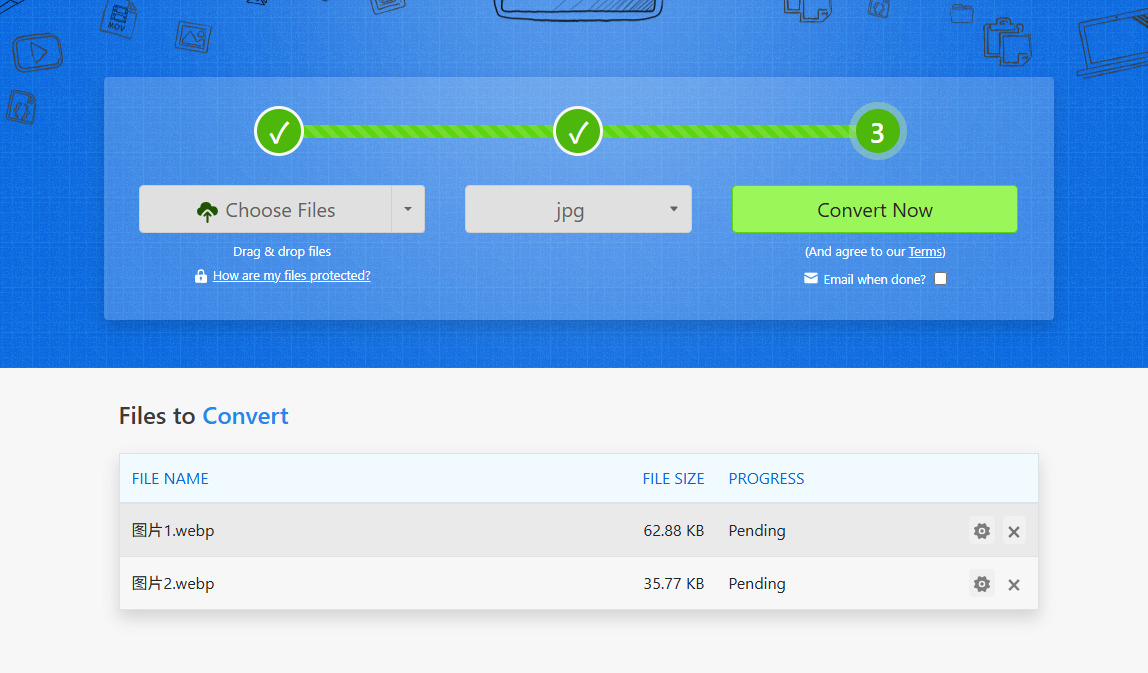1148x673 pixels.
Task: Open settings for 图片1.webp
Action: click(981, 531)
